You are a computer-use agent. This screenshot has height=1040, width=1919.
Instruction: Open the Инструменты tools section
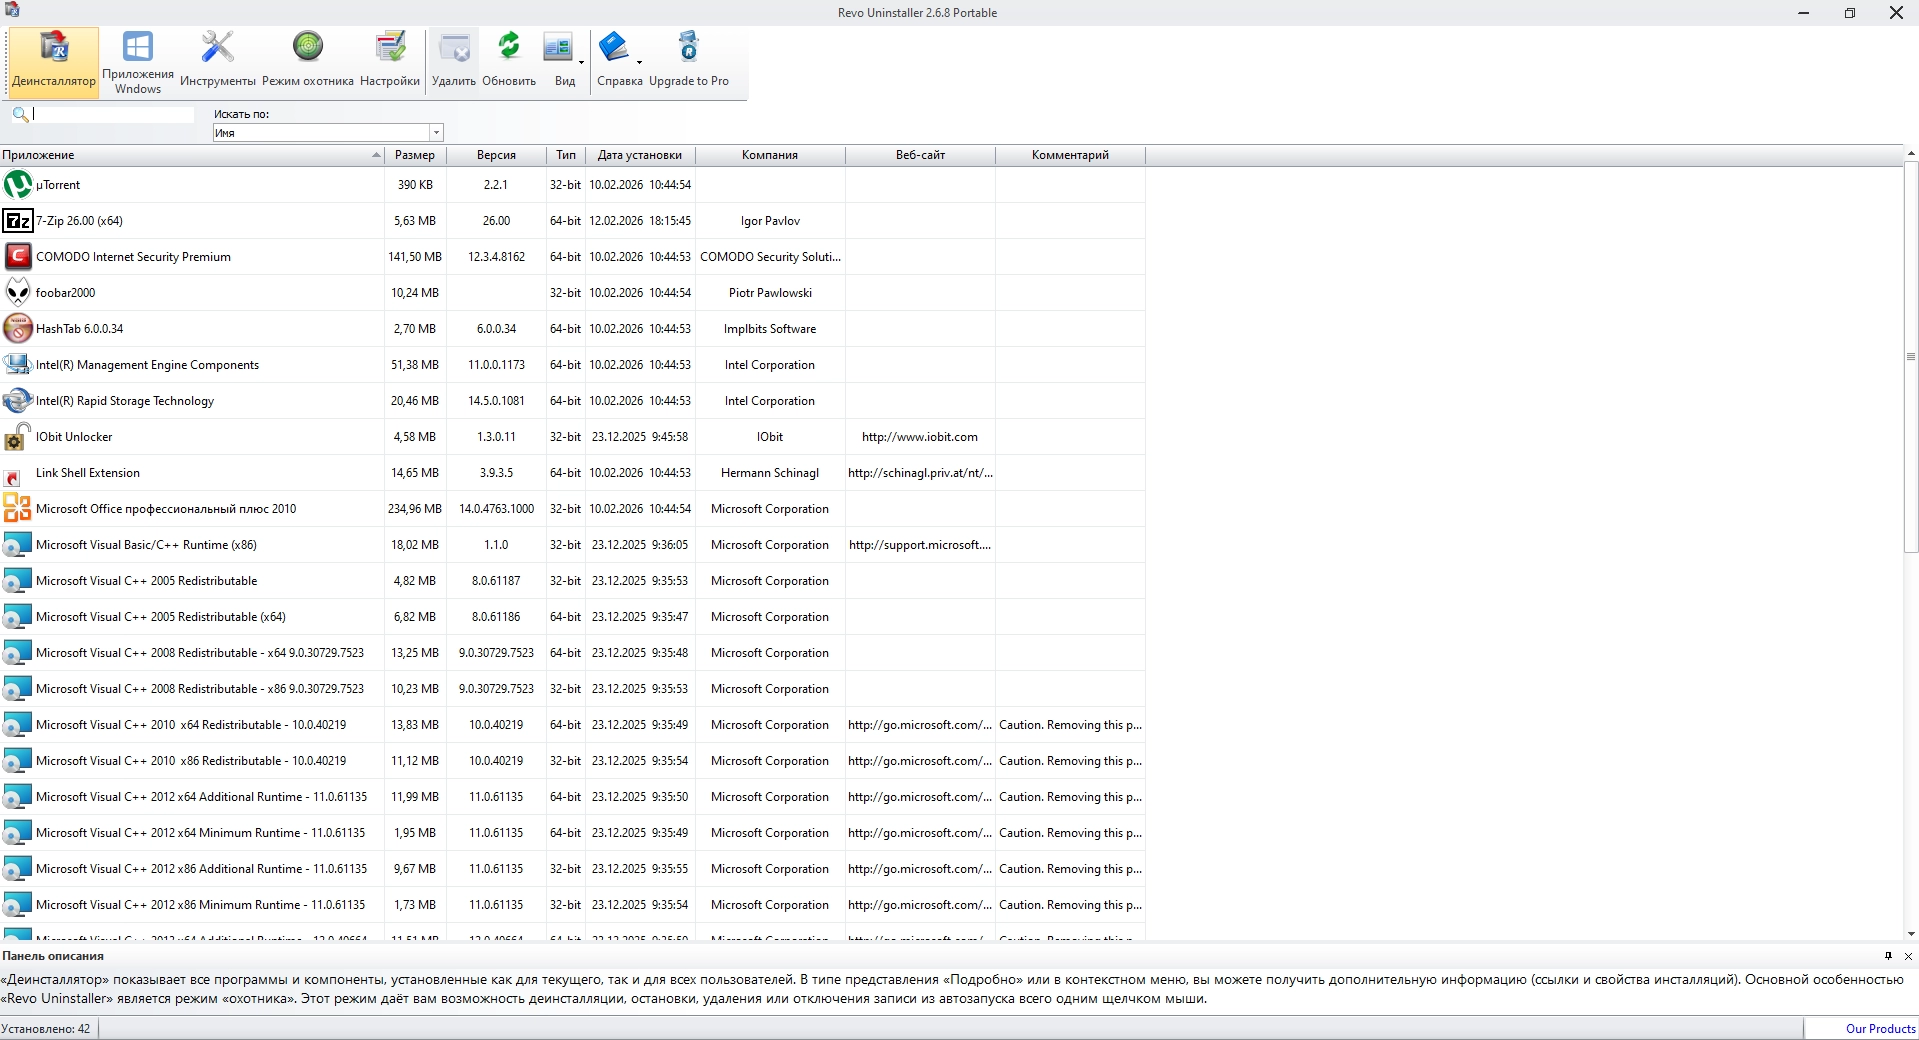(217, 62)
